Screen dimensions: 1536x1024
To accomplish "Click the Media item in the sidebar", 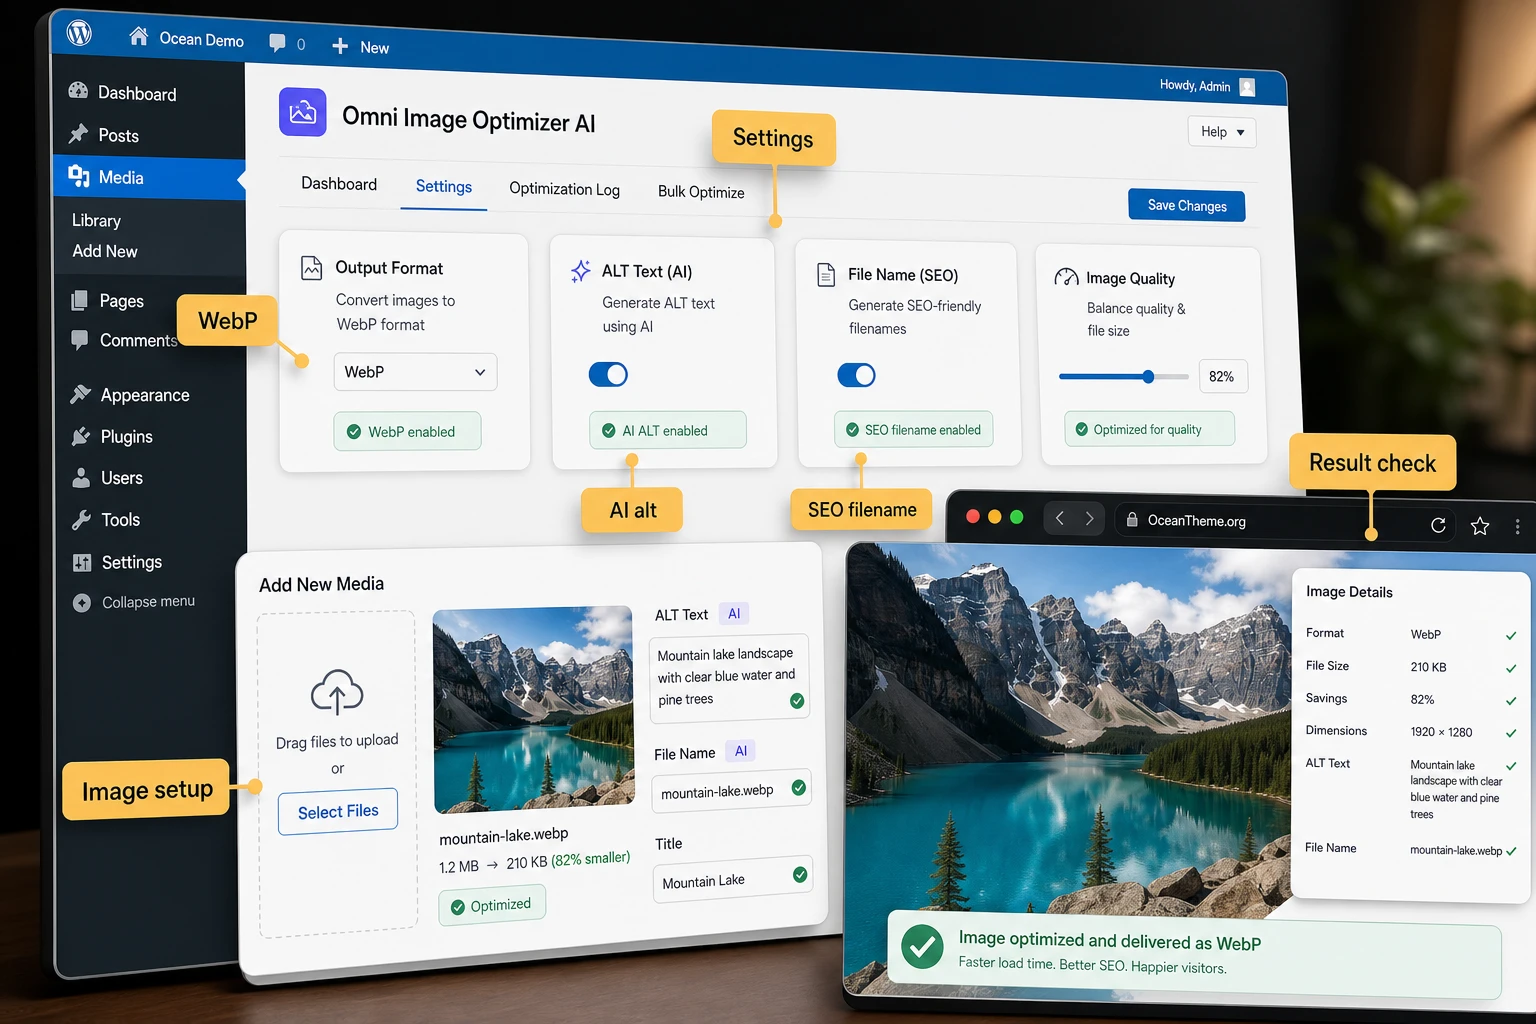I will tap(150, 178).
